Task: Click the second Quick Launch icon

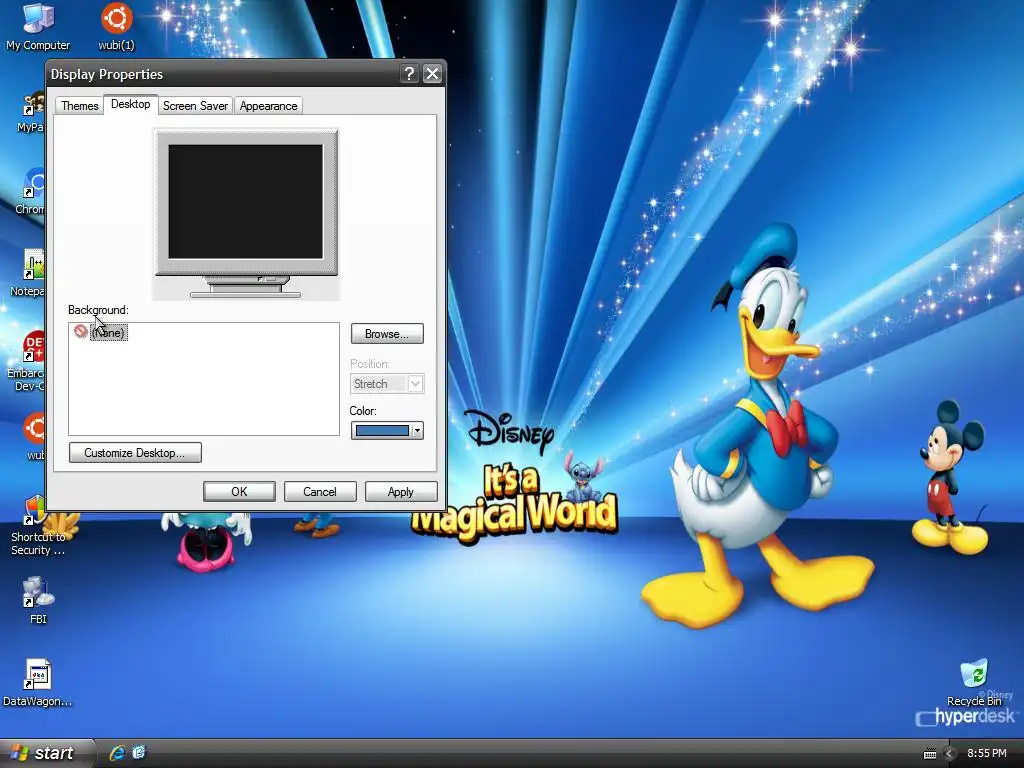Action: click(139, 753)
